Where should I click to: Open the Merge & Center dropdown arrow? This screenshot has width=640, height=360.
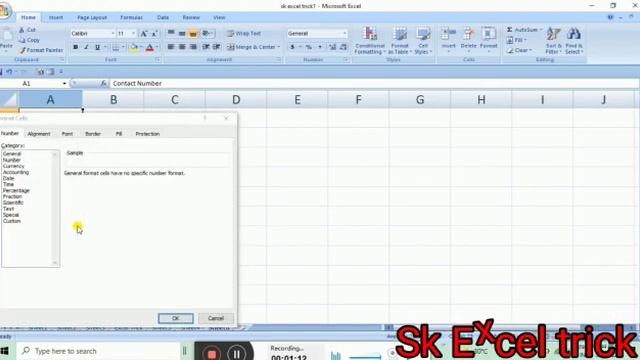pos(279,47)
